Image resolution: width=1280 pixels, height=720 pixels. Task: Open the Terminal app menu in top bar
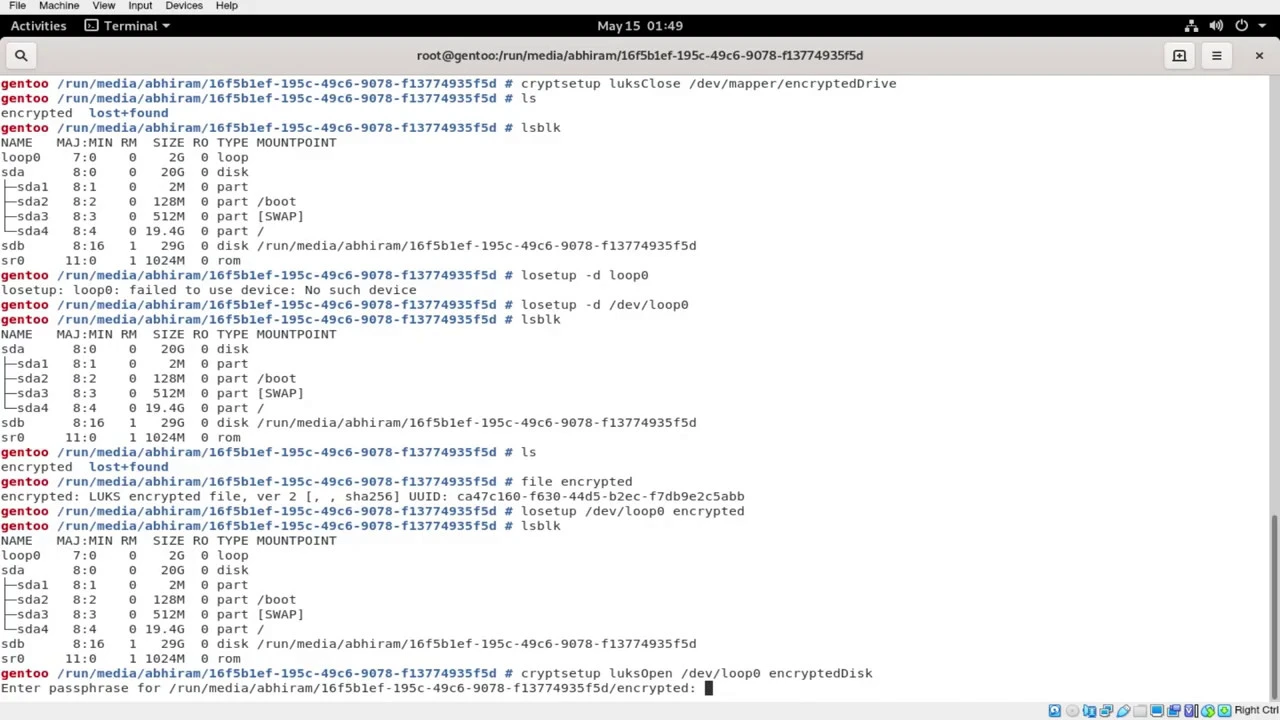[127, 25]
